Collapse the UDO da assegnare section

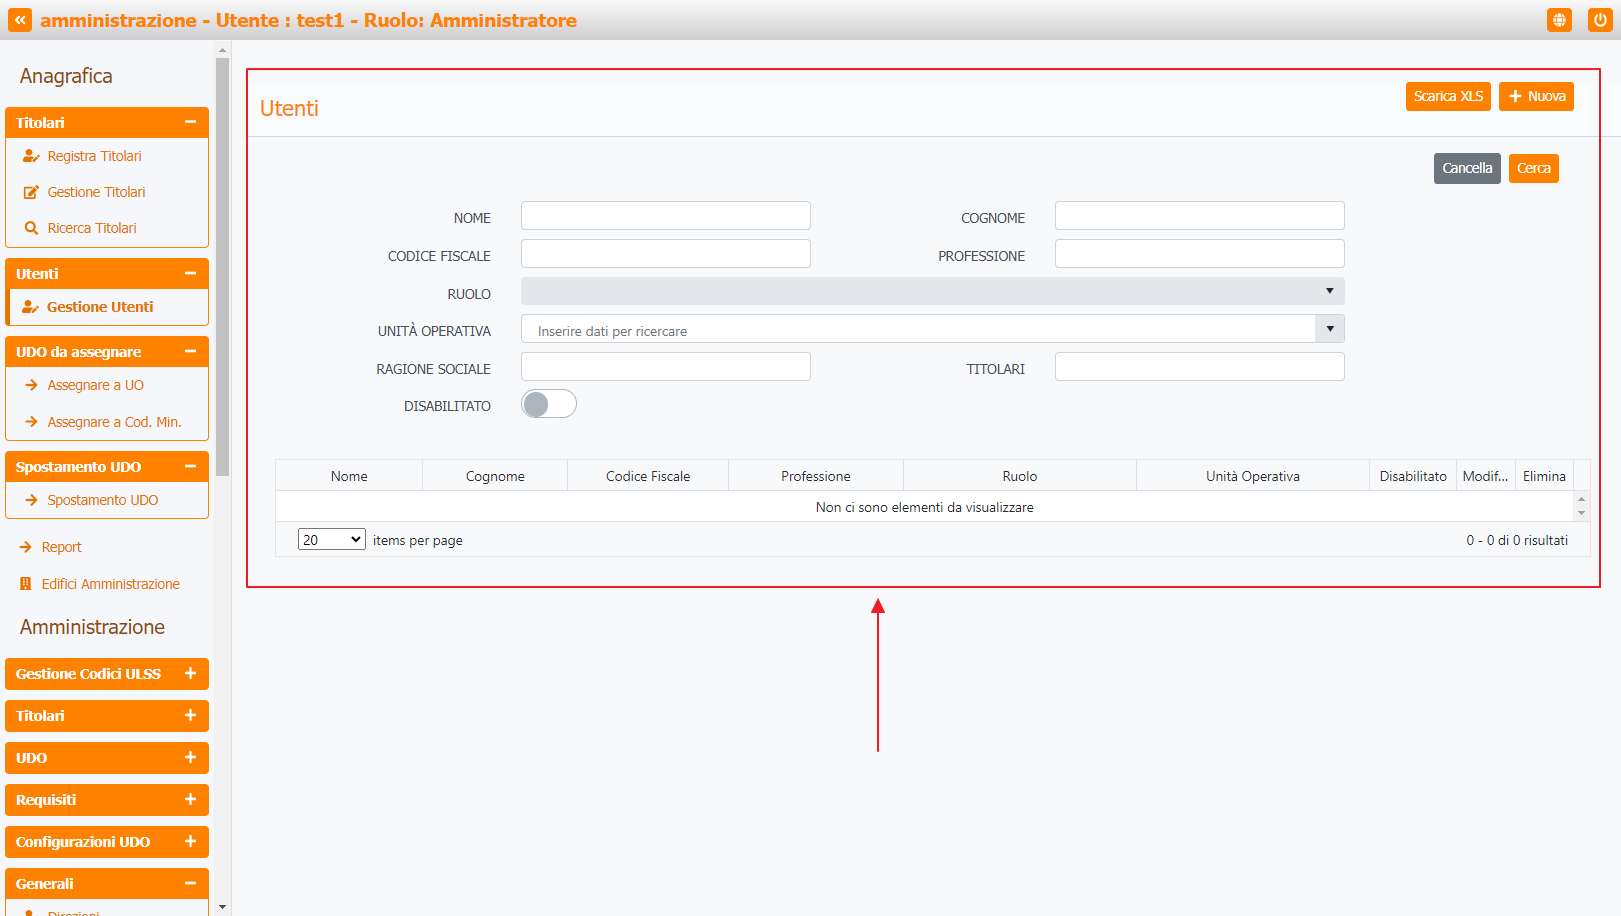point(190,352)
